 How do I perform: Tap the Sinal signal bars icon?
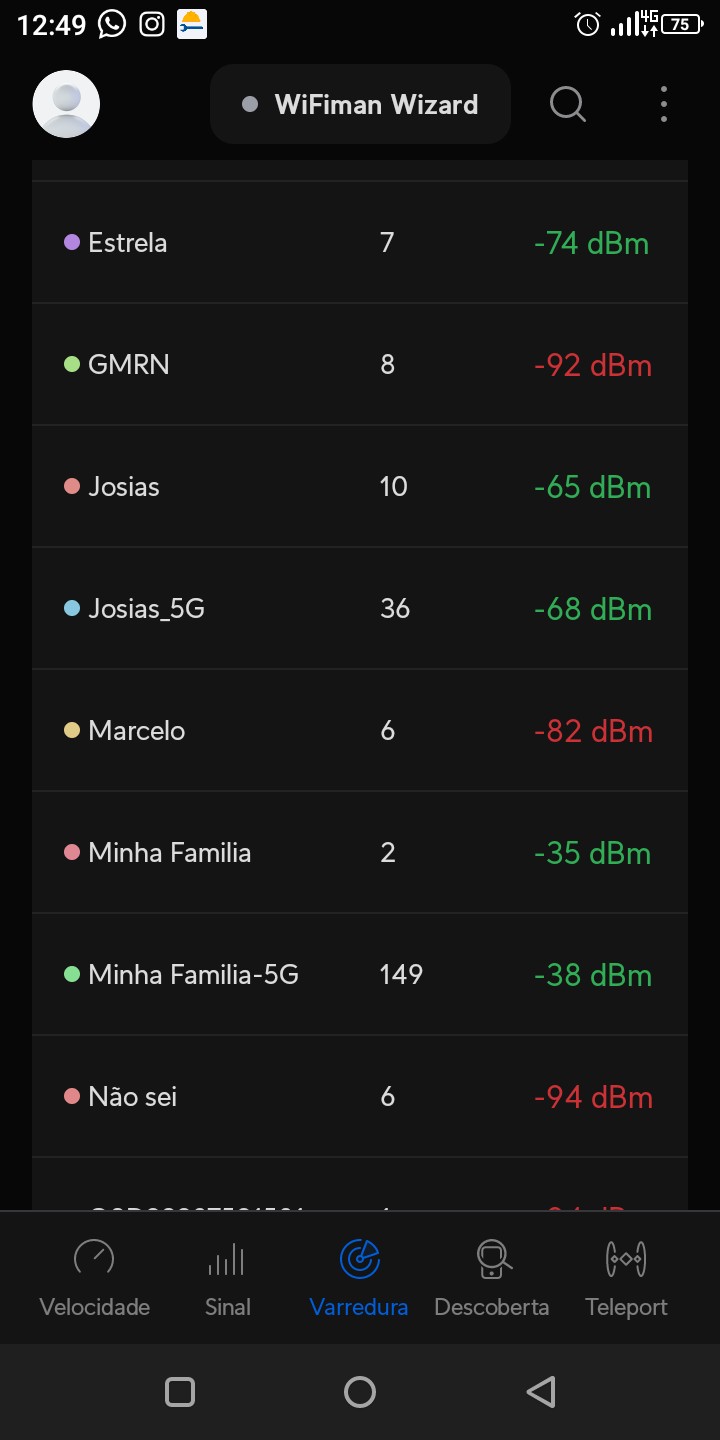[x=227, y=1259]
